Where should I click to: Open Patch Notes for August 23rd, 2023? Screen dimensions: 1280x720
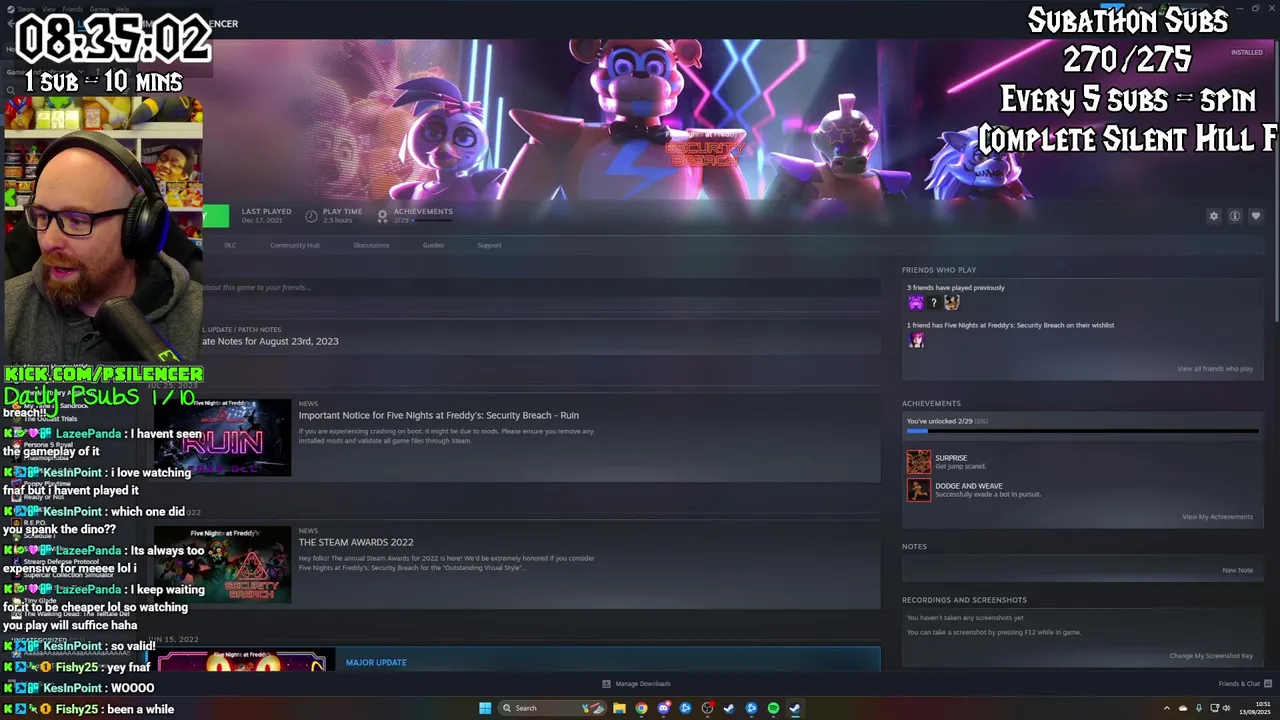coord(270,341)
